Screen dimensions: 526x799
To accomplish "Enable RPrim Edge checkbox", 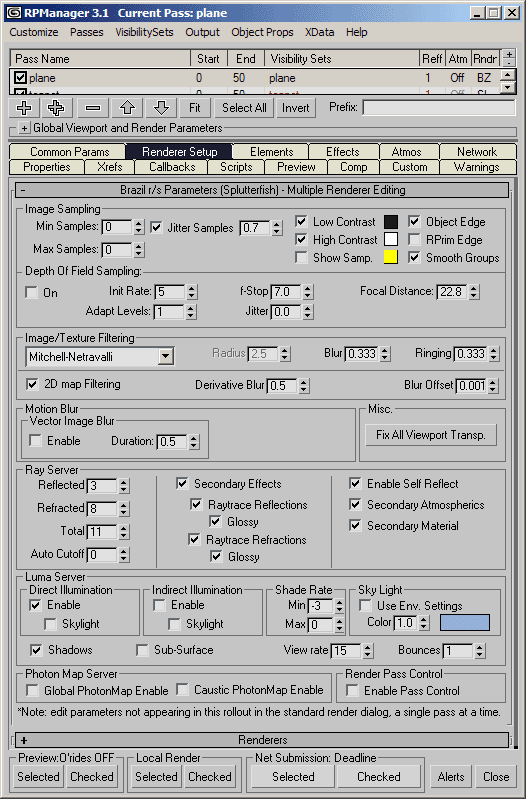I will (414, 239).
